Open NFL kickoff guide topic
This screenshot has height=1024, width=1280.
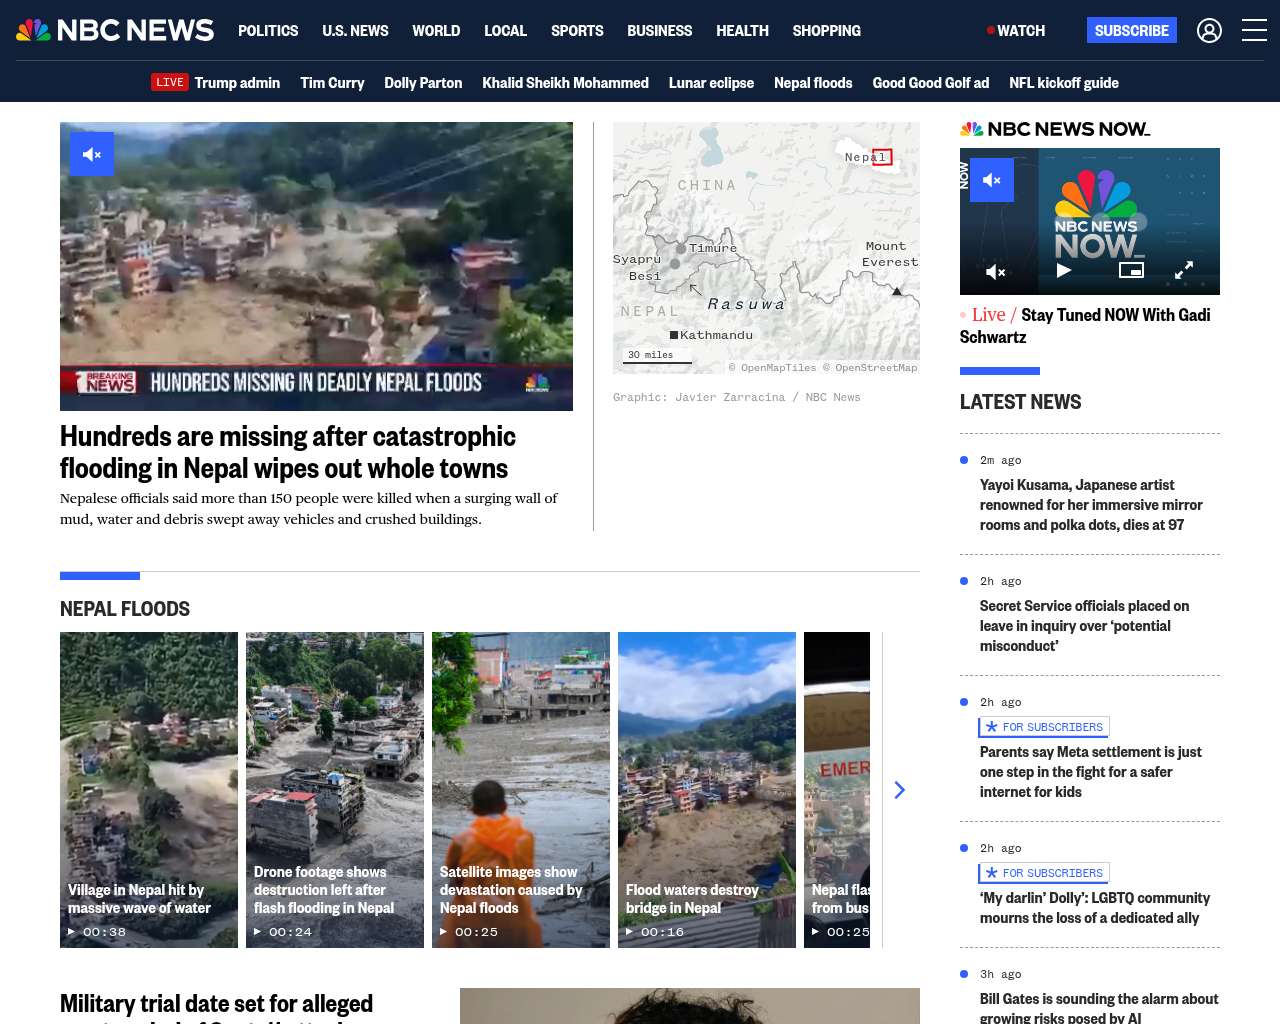pos(1064,83)
